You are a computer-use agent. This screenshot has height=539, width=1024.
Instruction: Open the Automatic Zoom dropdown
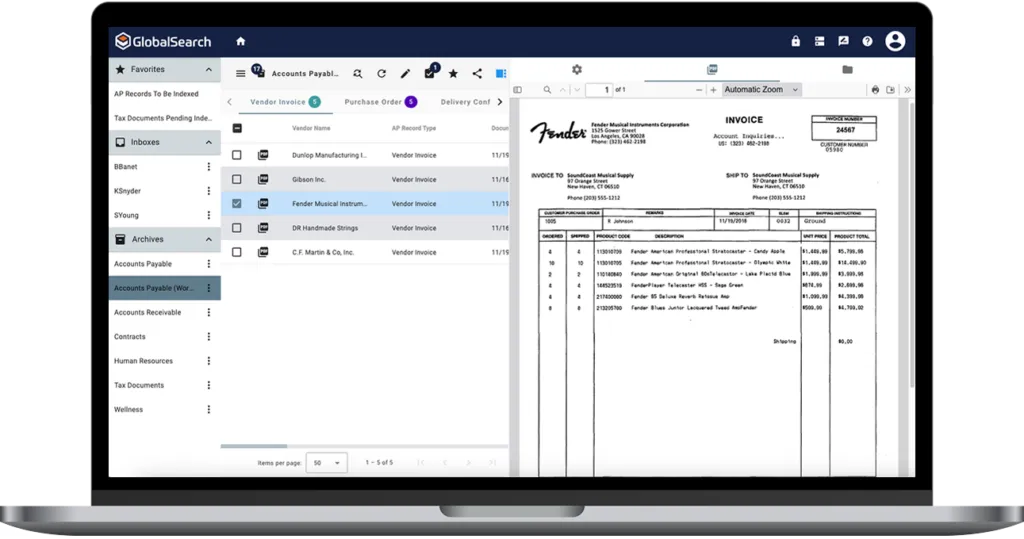pyautogui.click(x=761, y=90)
